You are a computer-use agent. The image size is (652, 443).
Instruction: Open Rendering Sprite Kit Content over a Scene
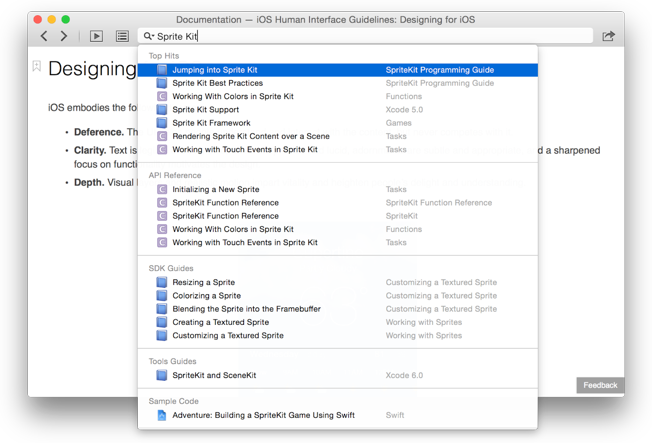pyautogui.click(x=338, y=136)
